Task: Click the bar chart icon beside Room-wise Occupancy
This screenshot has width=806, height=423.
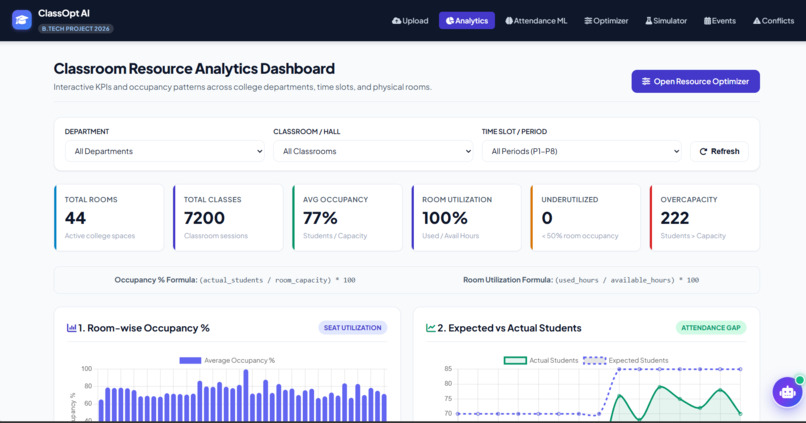Action: (71, 328)
